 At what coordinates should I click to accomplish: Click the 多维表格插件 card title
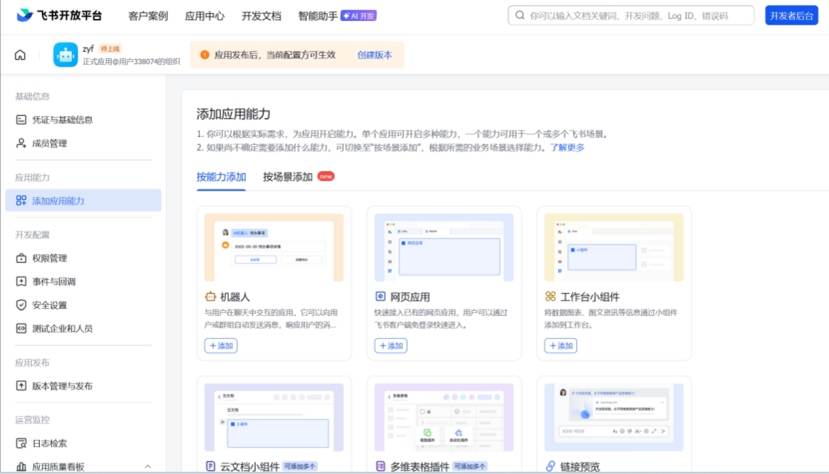click(420, 467)
